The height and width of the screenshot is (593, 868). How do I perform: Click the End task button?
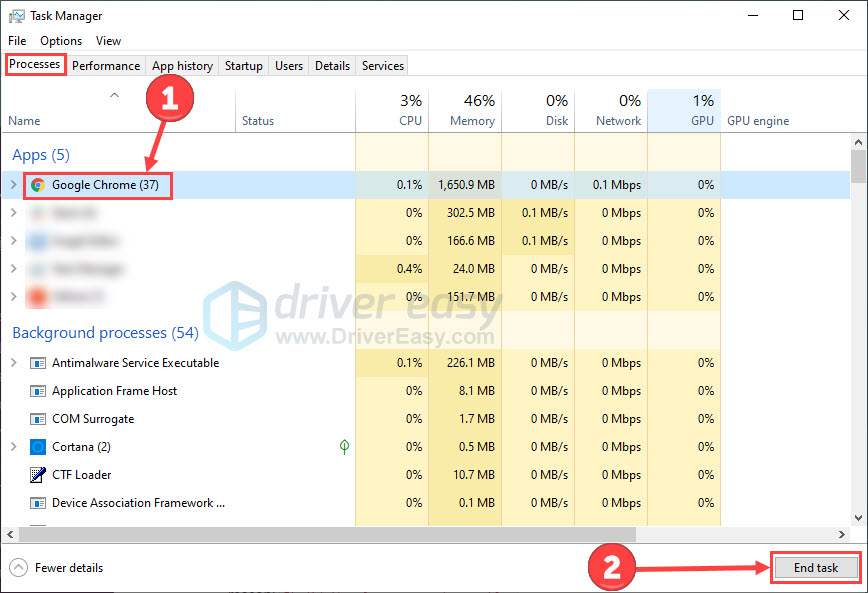[815, 567]
